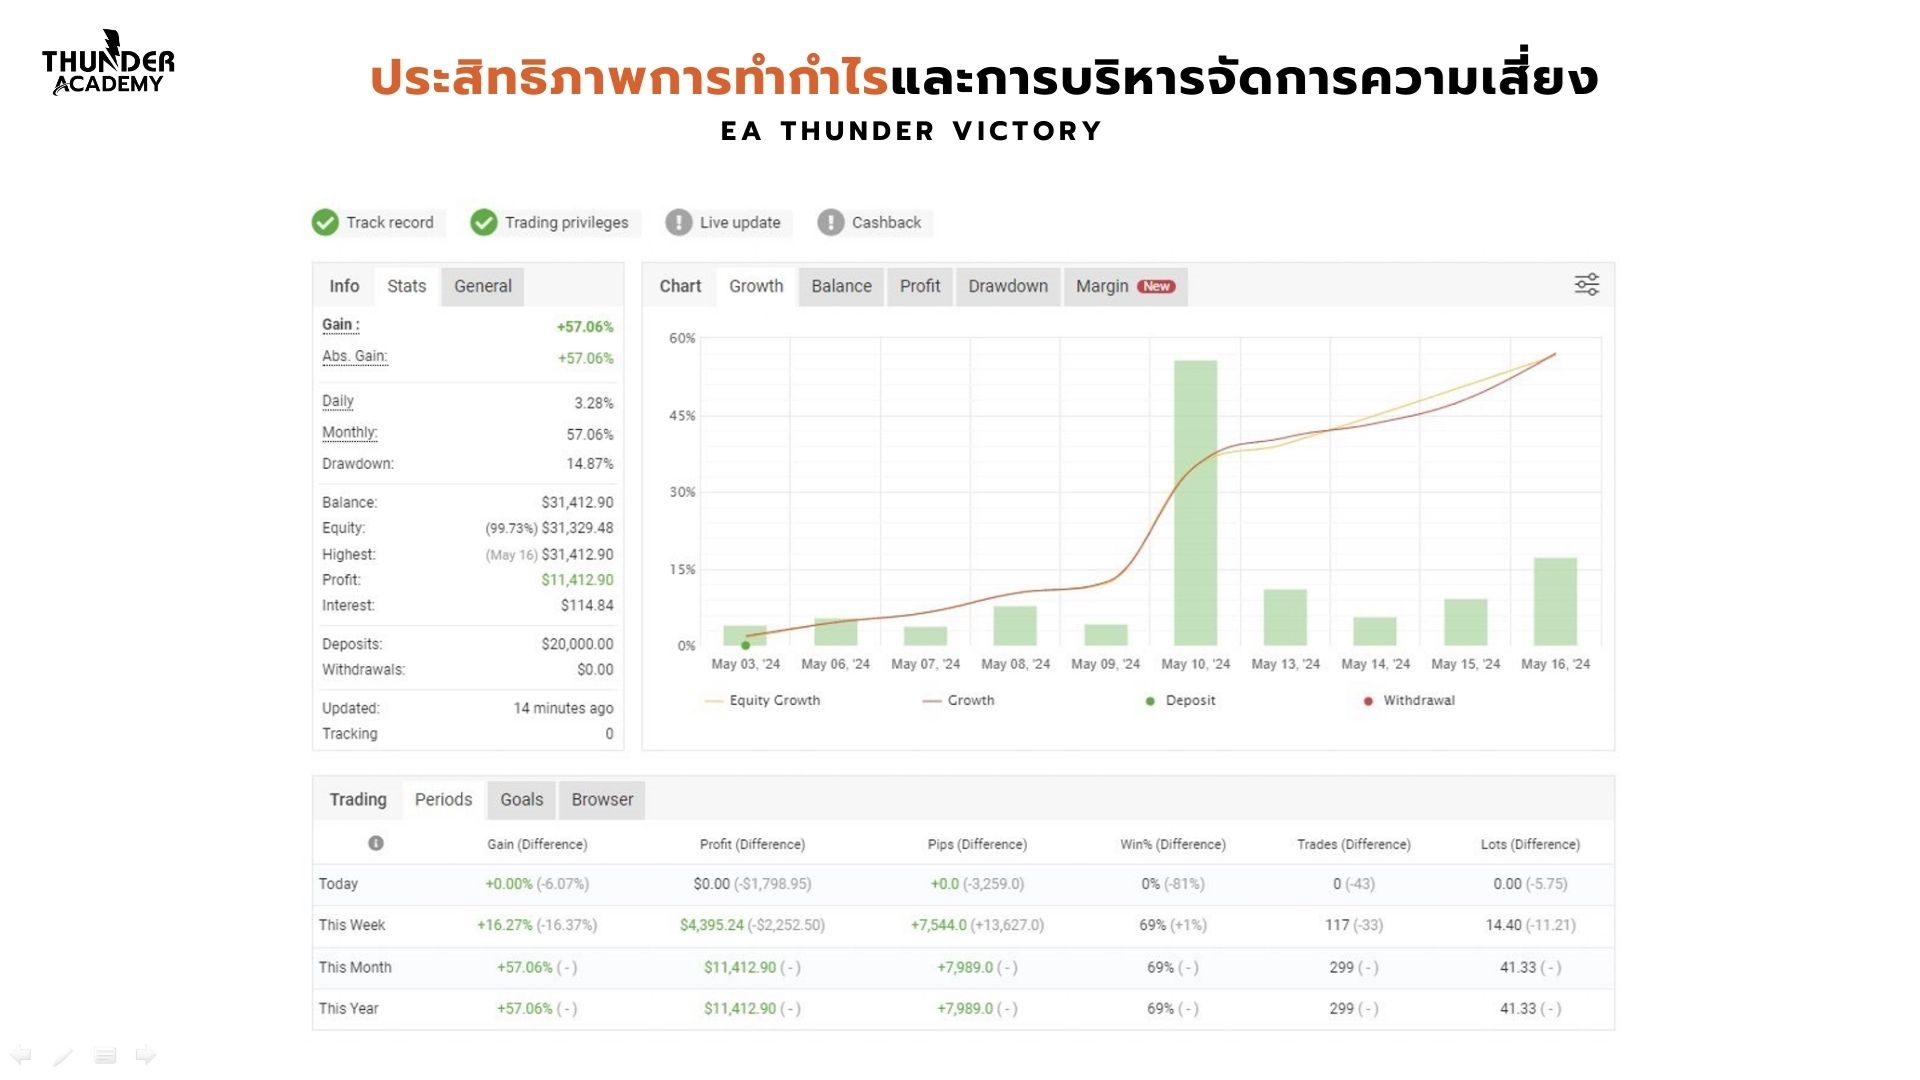1920x1080 pixels.
Task: Click the May 16, '24 bar
Action: click(x=1556, y=601)
